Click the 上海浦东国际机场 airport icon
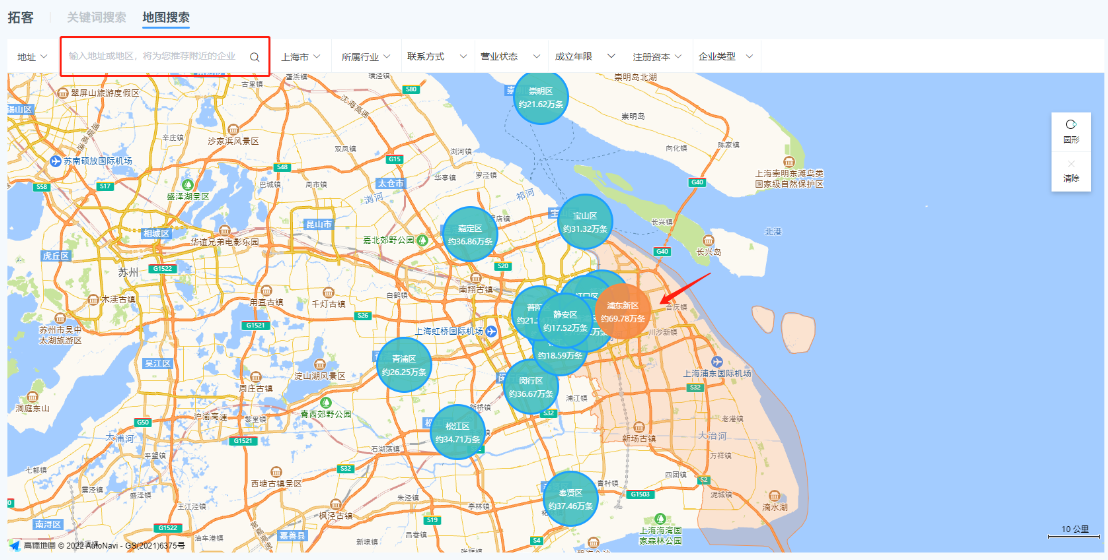Image resolution: width=1108 pixels, height=560 pixels. tap(718, 361)
